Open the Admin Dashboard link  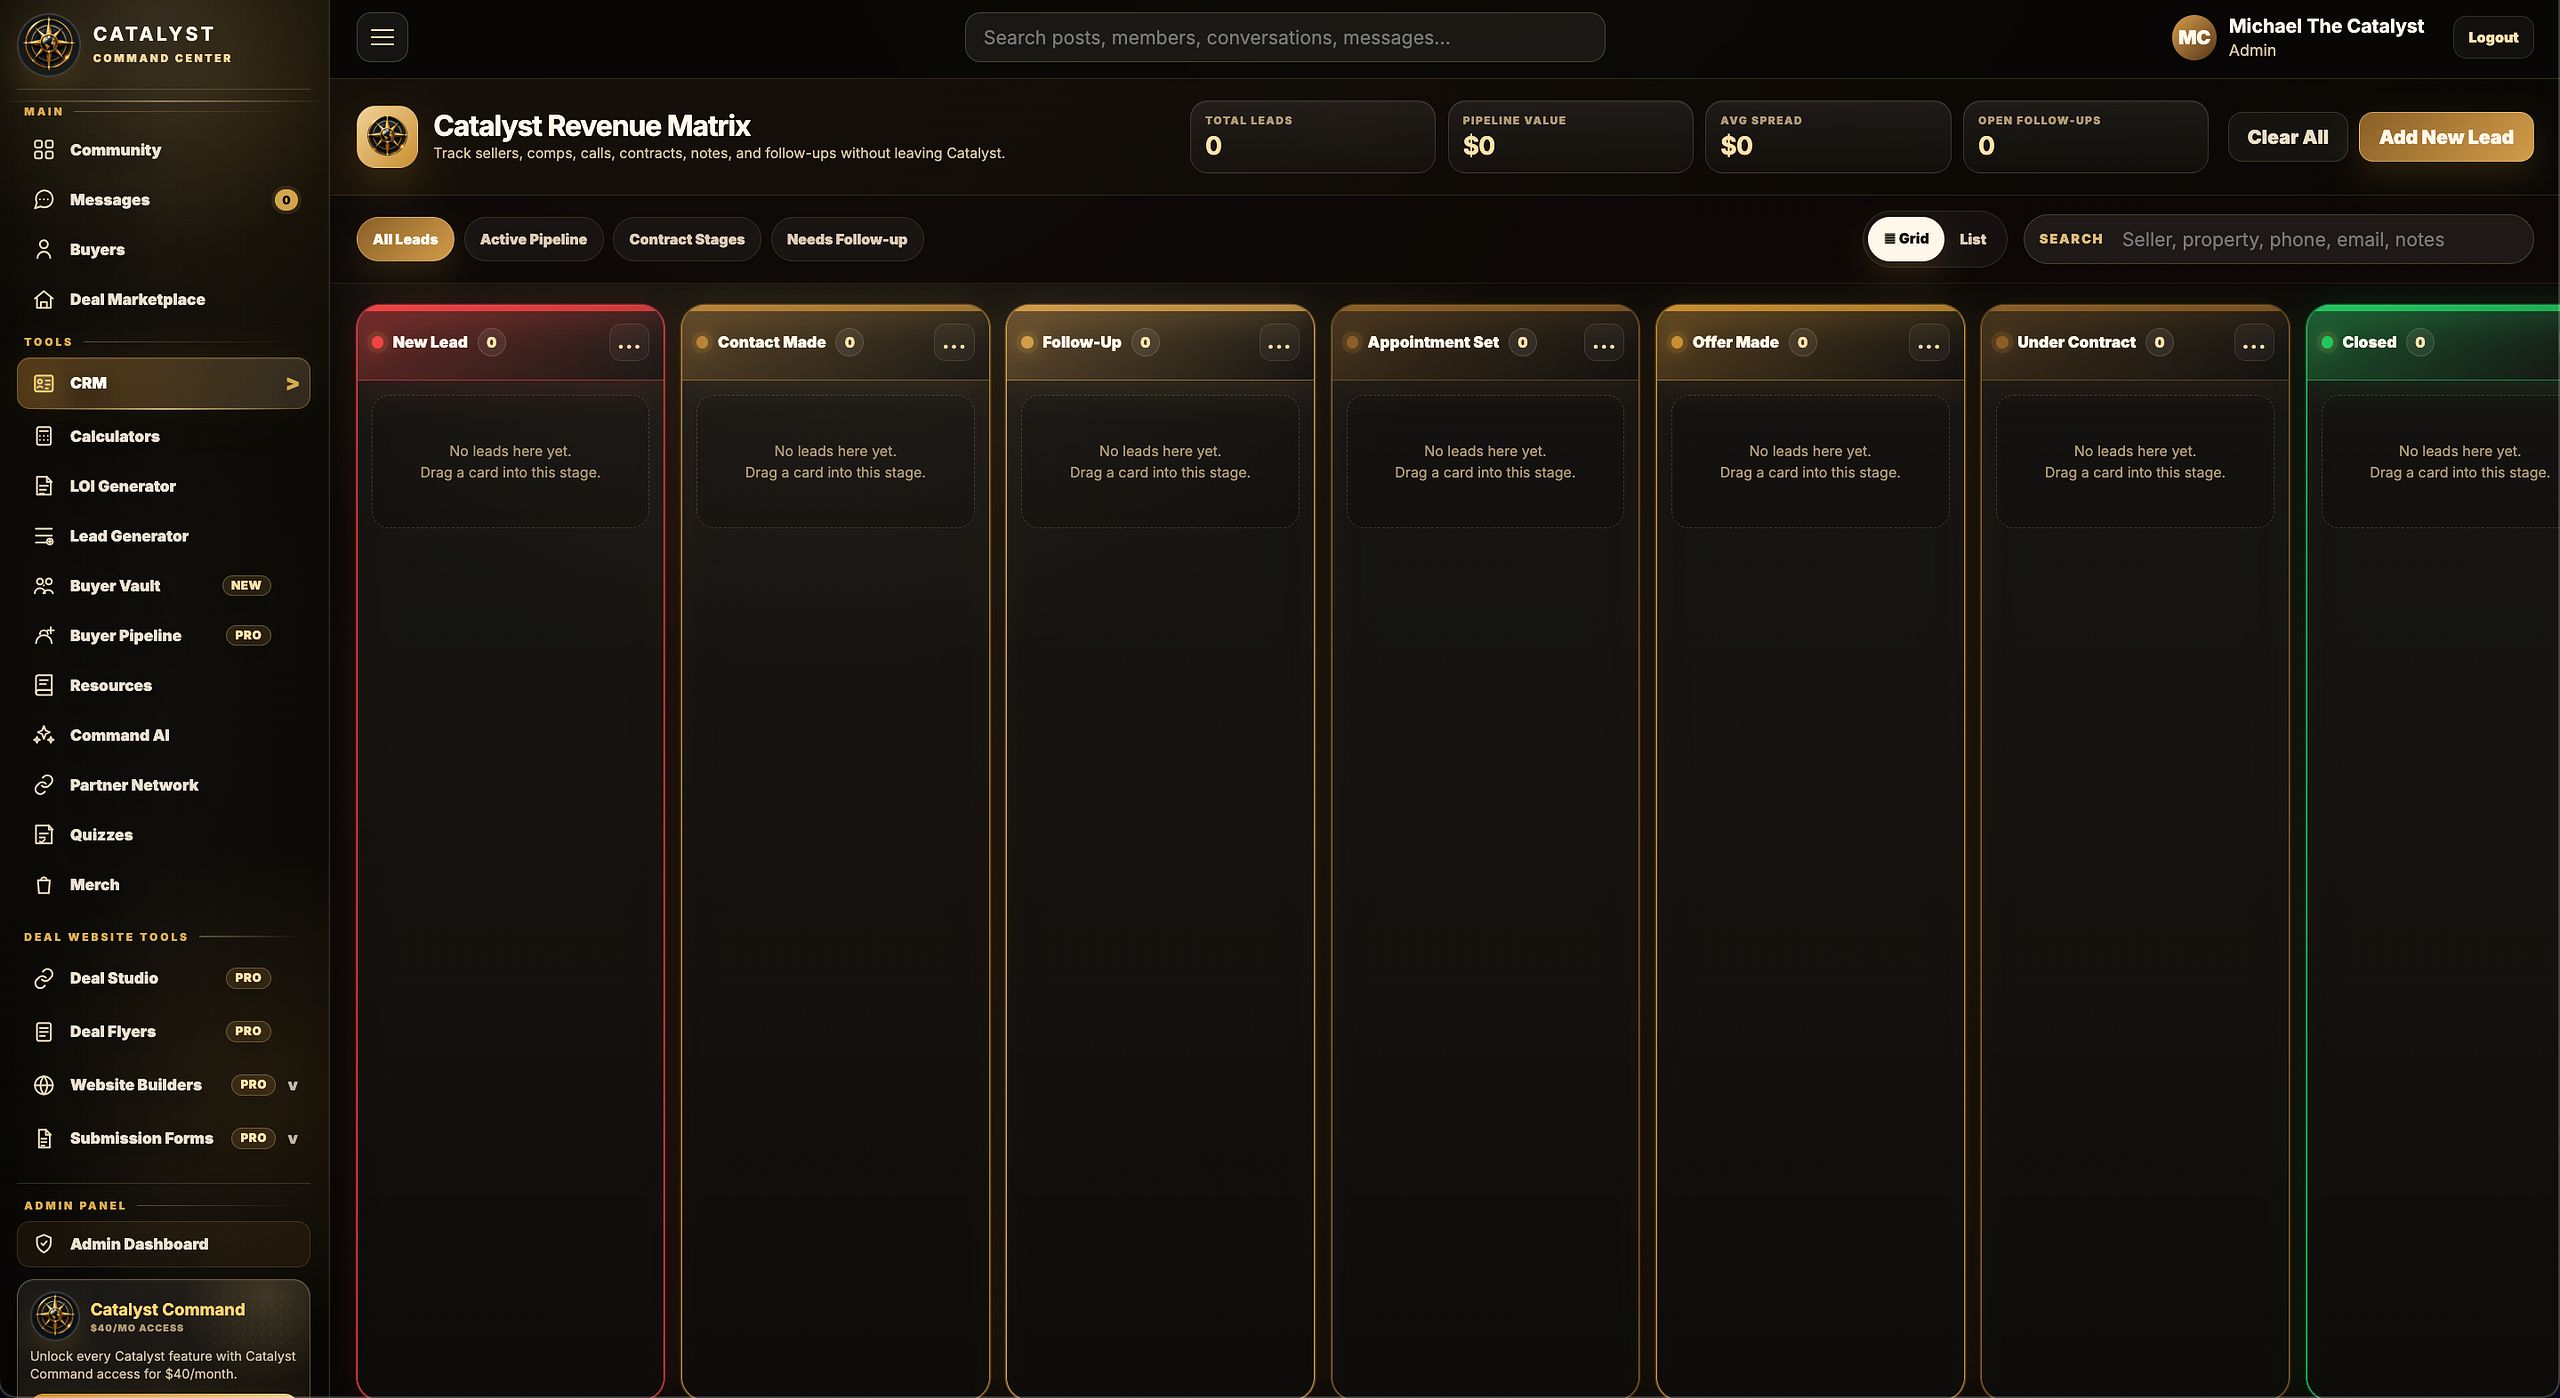[x=163, y=1244]
